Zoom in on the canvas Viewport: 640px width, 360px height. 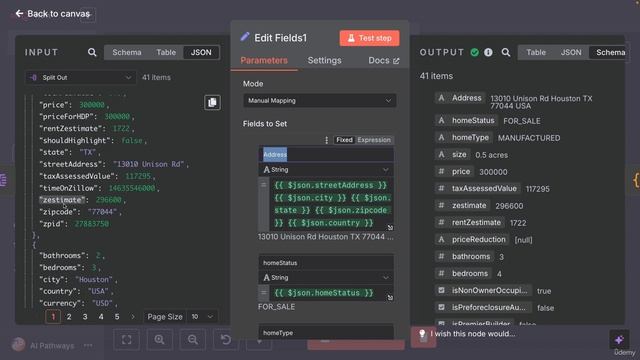click(x=160, y=340)
